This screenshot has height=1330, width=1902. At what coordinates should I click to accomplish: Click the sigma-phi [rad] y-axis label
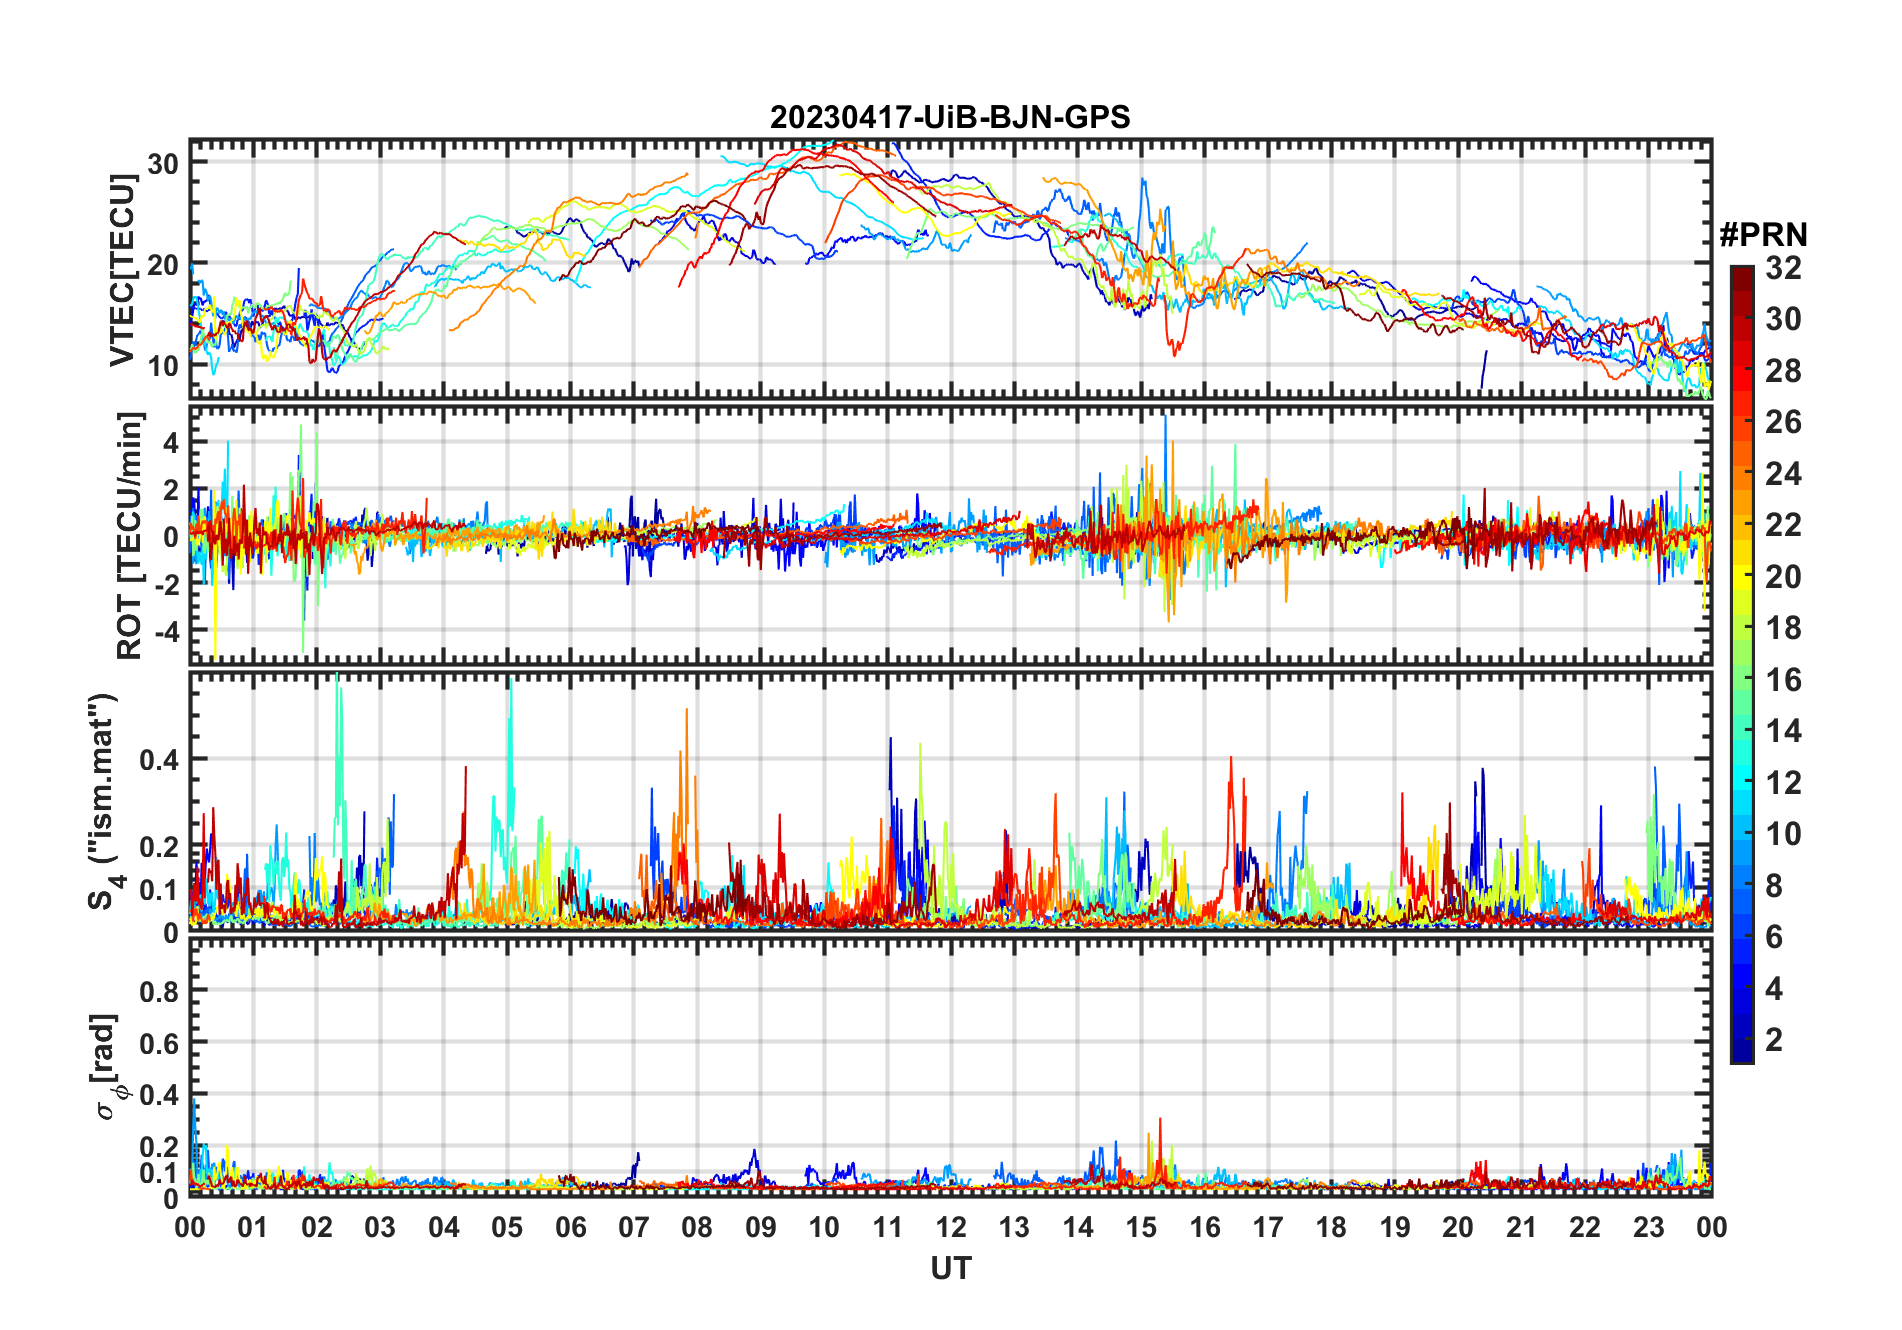108,1067
